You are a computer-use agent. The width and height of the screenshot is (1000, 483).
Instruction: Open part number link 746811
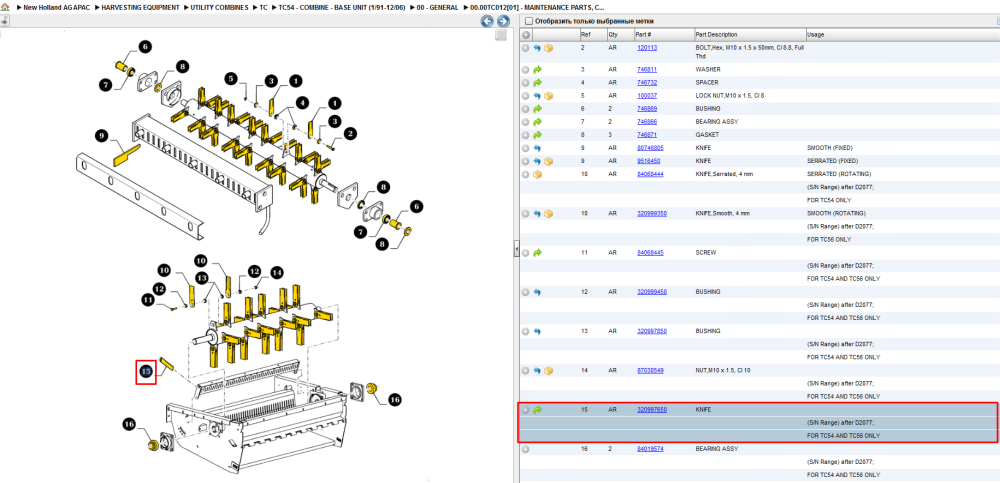click(647, 69)
